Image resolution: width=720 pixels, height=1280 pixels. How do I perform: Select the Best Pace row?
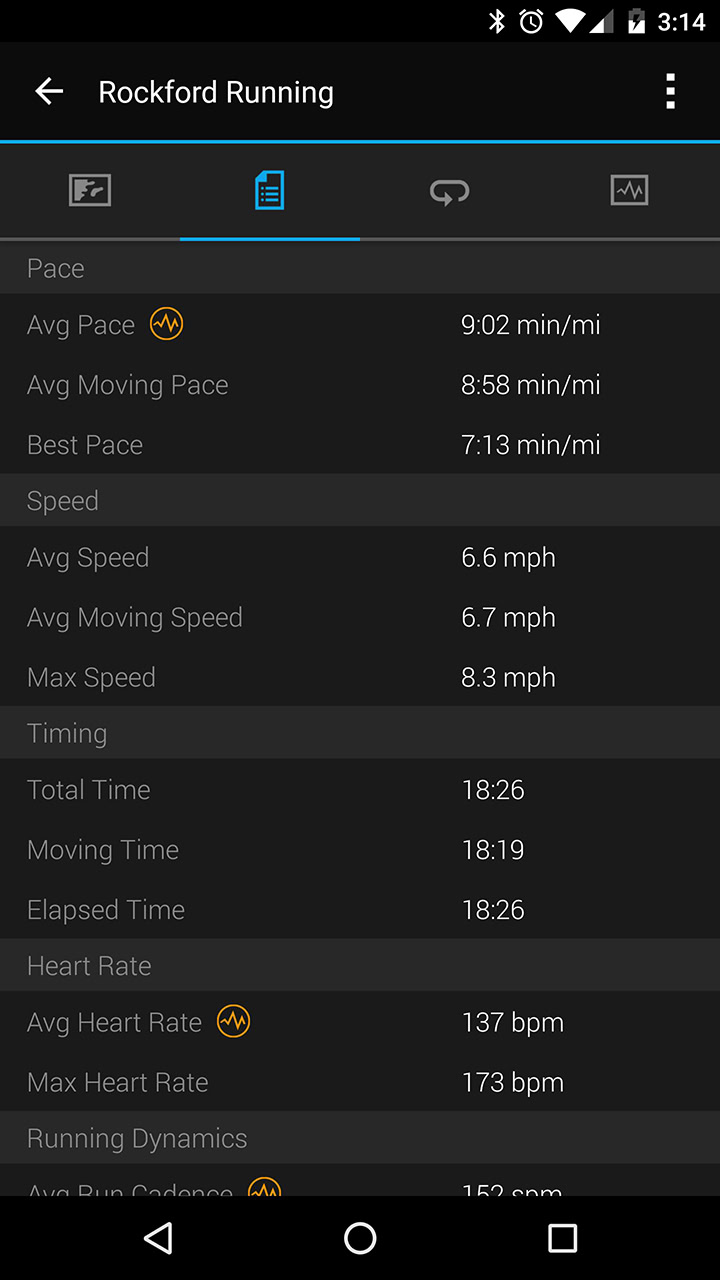tap(360, 444)
